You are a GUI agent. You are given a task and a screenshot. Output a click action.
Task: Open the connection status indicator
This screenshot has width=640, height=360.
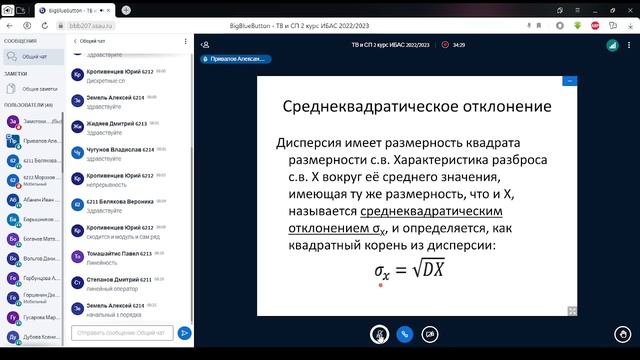(612, 45)
